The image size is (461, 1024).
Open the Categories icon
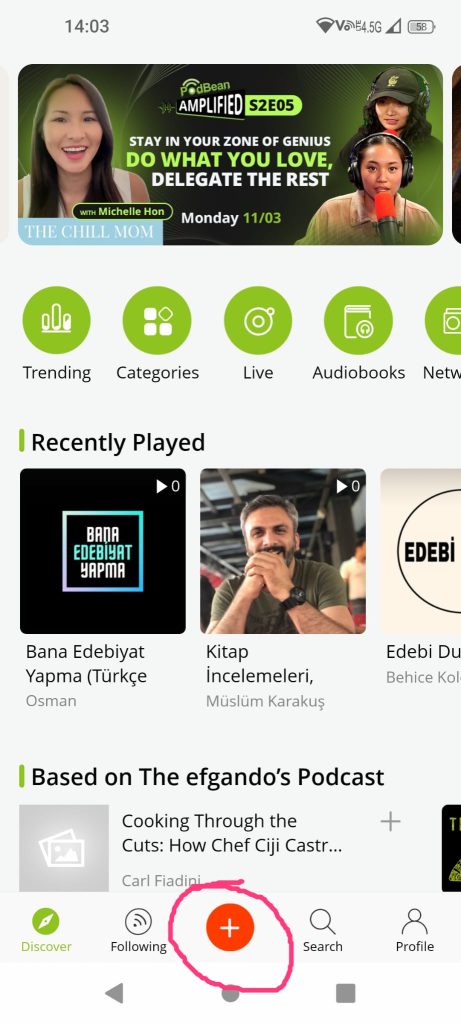(157, 320)
